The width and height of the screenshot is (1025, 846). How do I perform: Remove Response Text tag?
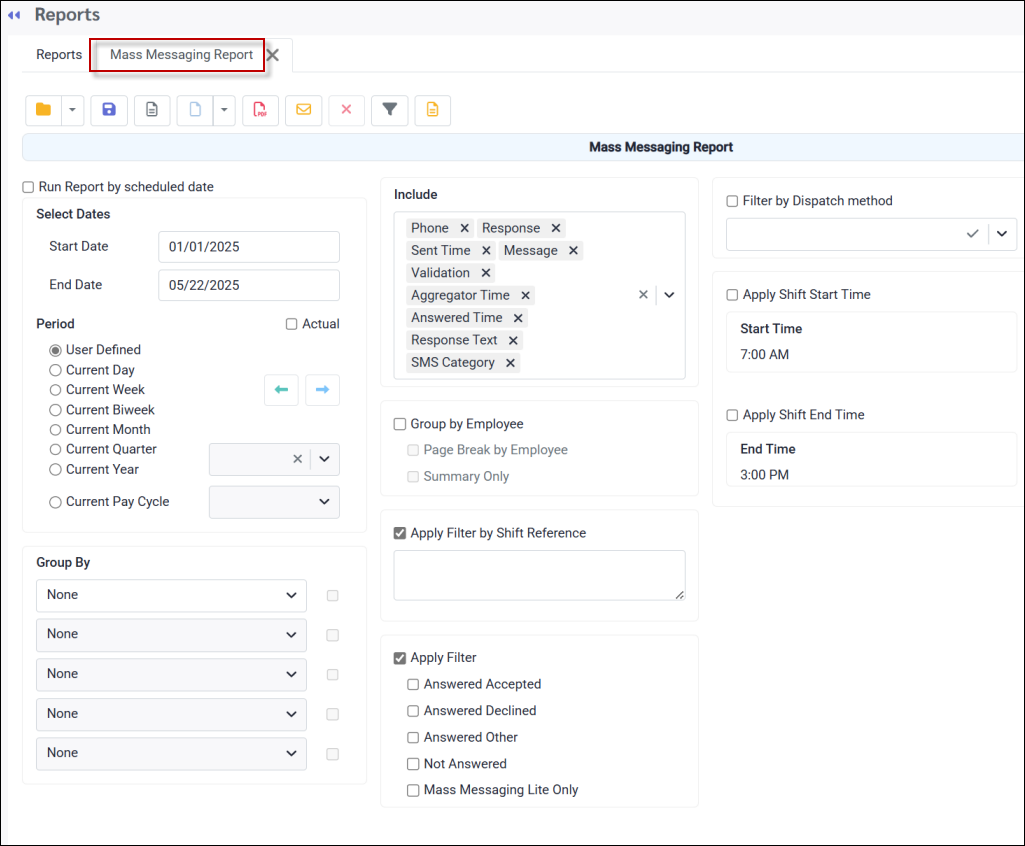tap(513, 341)
